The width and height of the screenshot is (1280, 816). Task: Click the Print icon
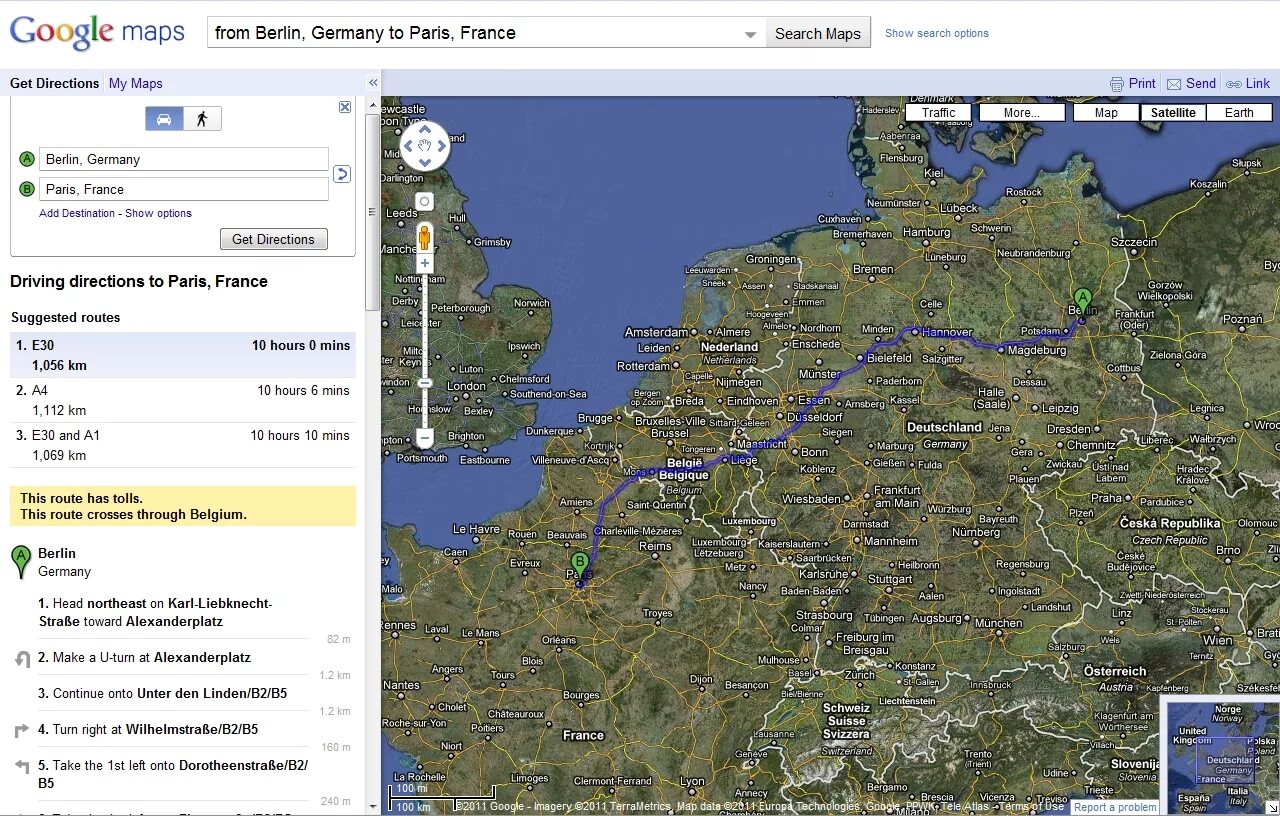pos(1117,84)
